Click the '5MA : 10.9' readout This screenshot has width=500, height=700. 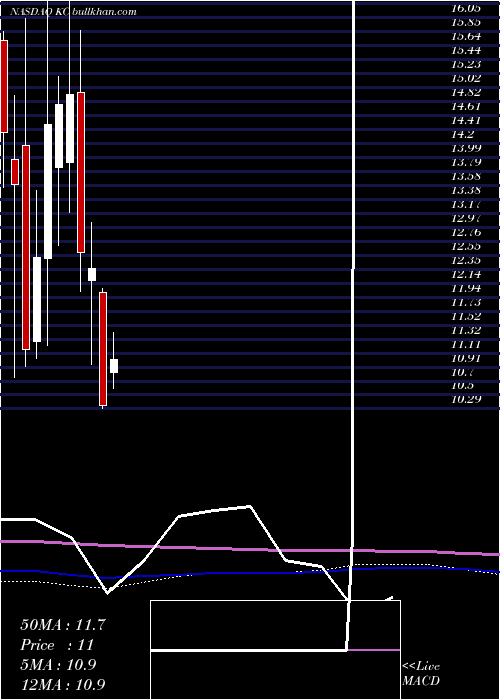58,665
